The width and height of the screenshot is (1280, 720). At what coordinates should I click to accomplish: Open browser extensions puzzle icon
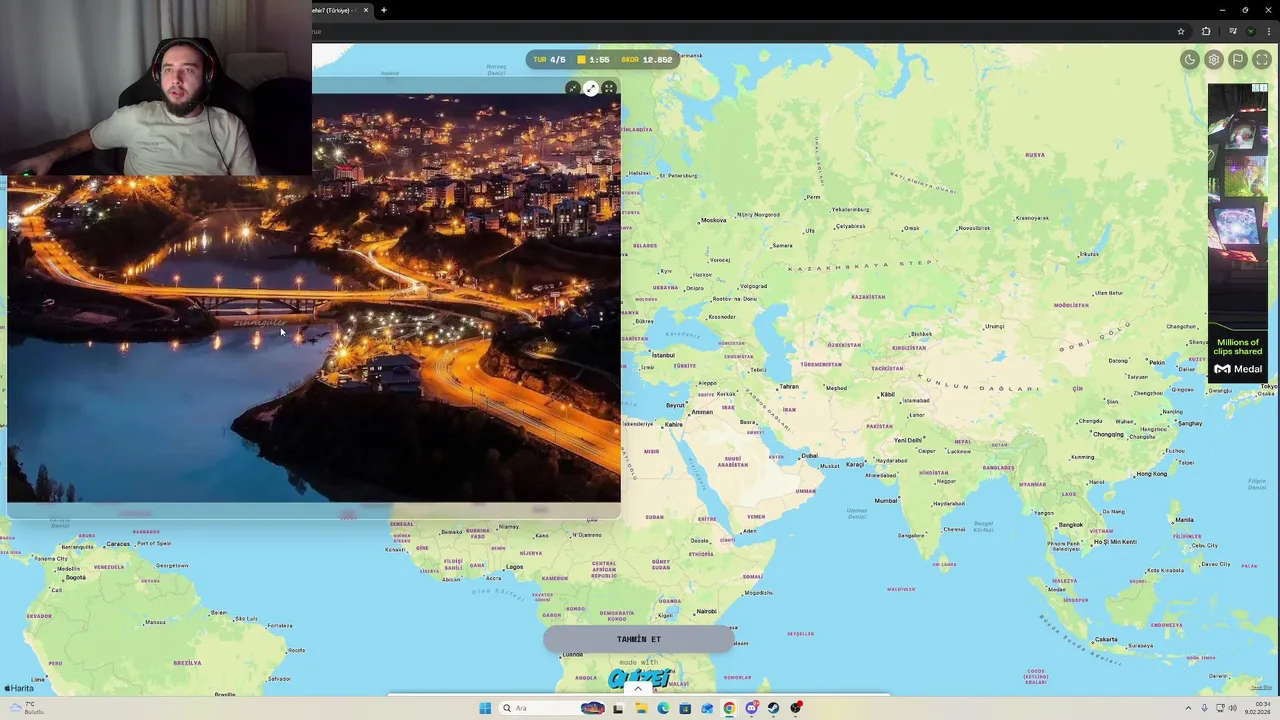tap(1206, 31)
